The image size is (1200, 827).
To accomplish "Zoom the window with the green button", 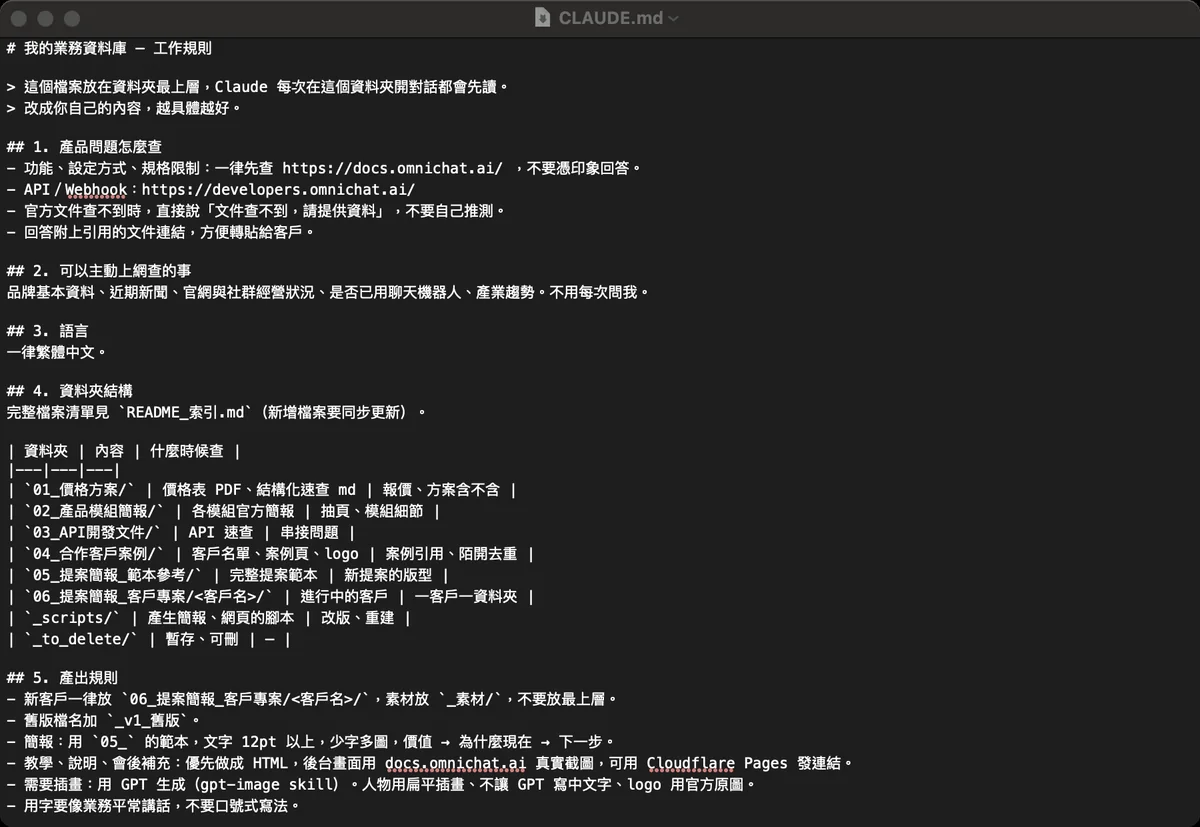I will pyautogui.click(x=72, y=18).
